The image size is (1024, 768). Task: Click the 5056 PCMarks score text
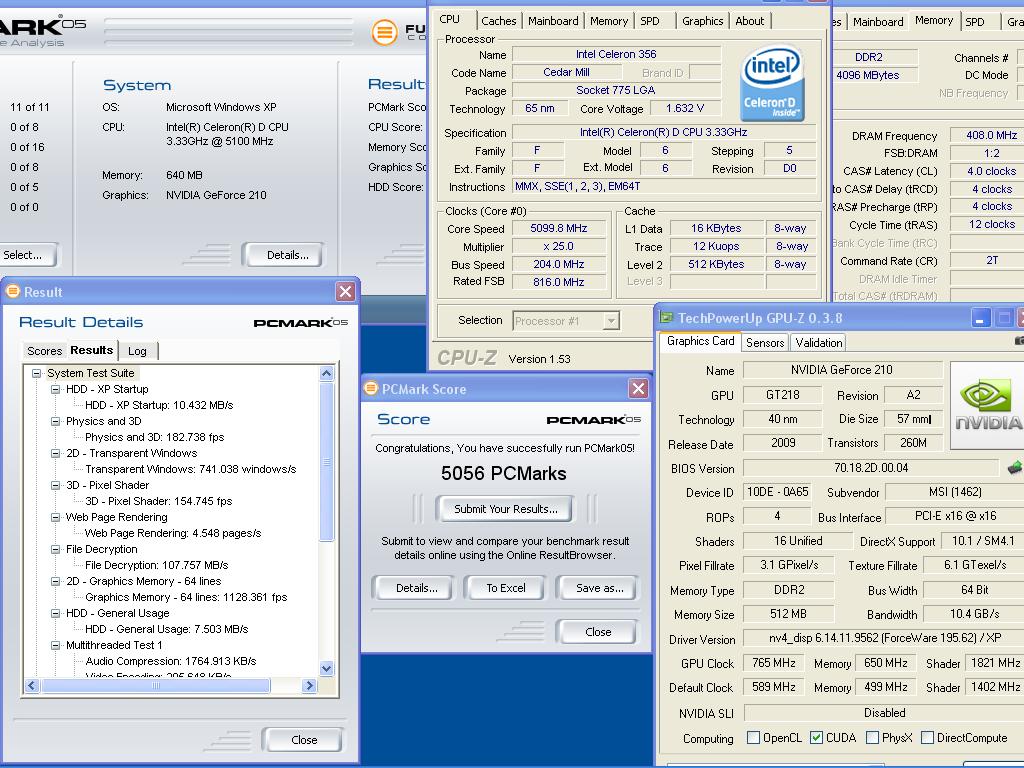(504, 473)
